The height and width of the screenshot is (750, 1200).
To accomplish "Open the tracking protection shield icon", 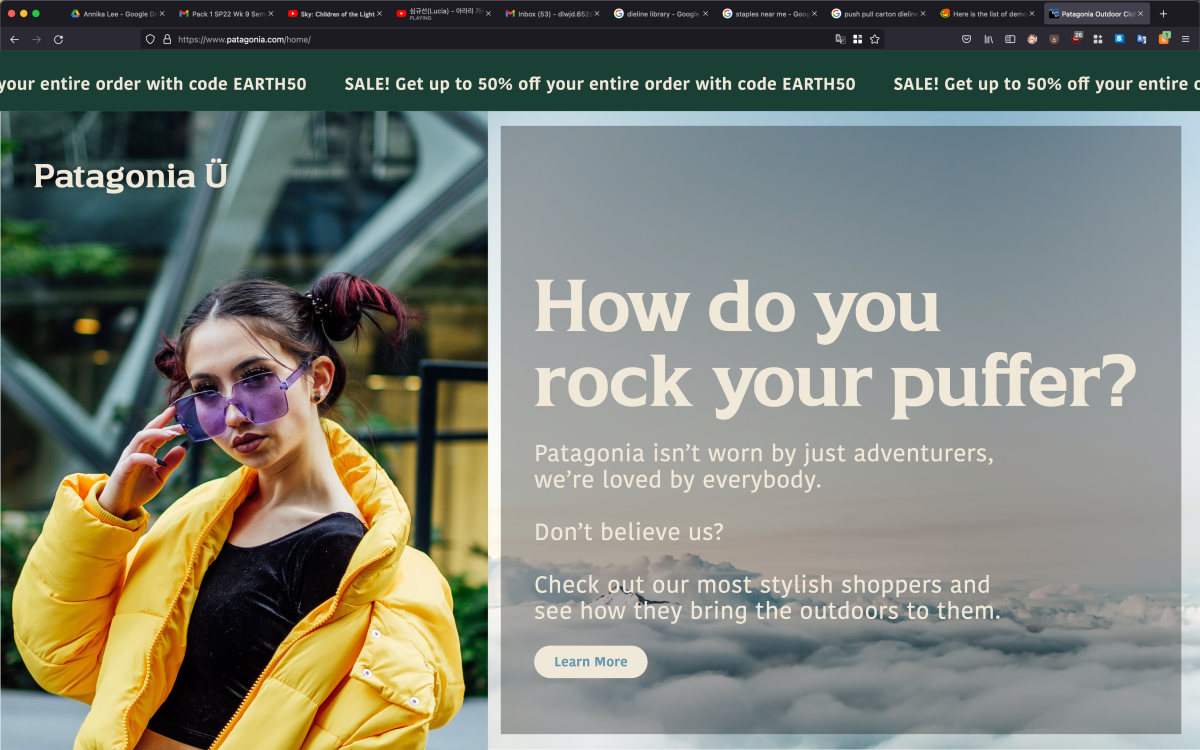I will 150,39.
